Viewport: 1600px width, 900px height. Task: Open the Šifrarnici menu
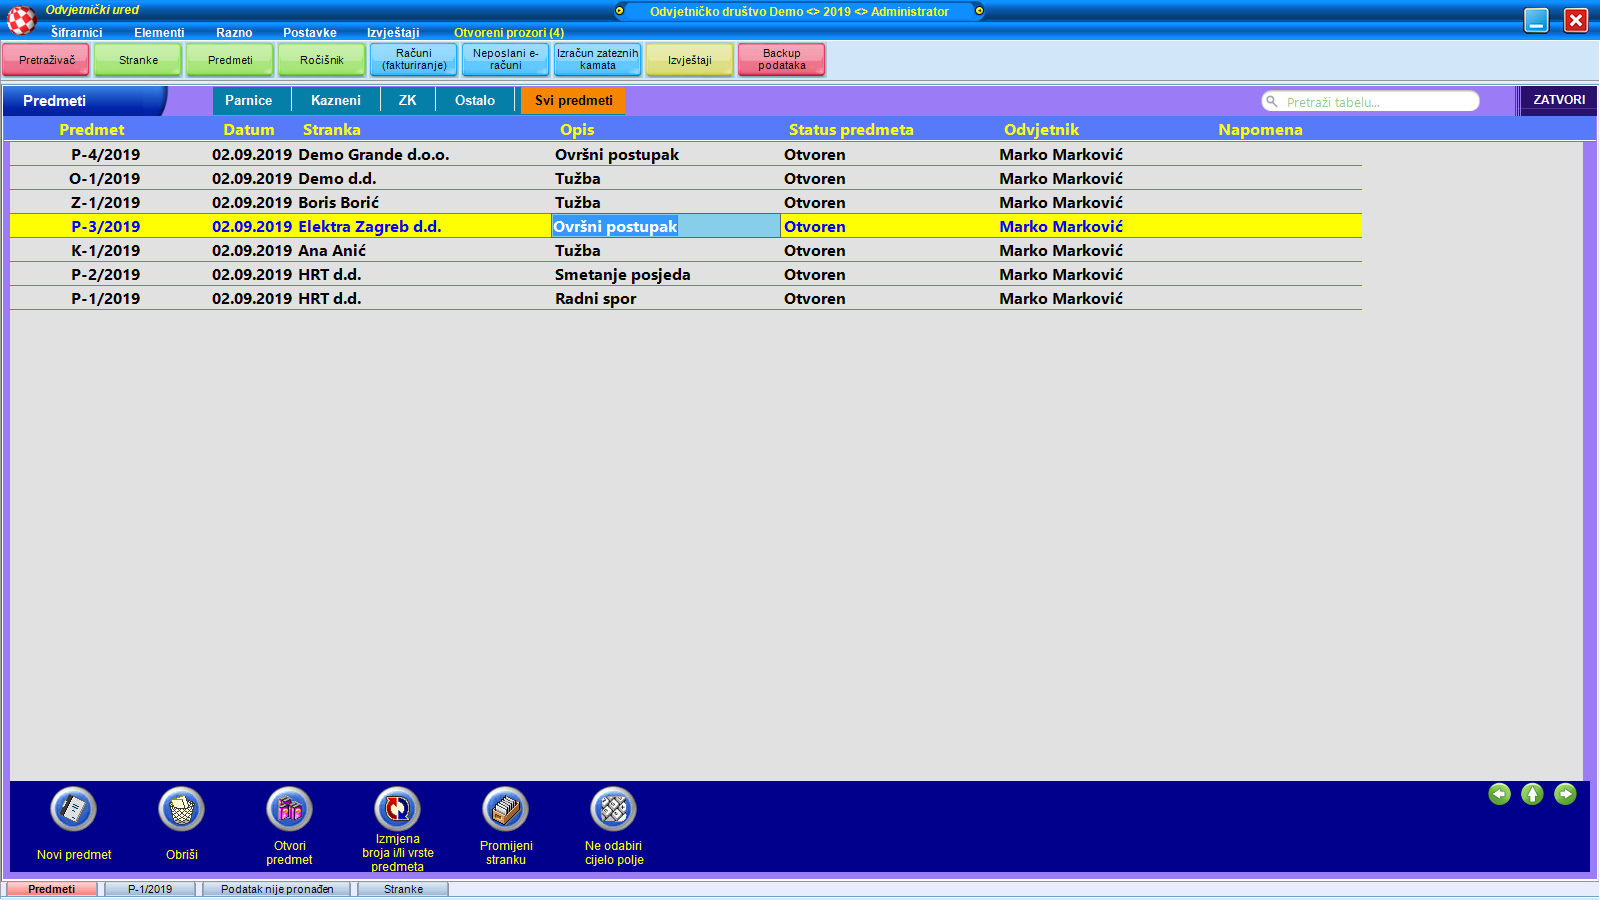76,33
